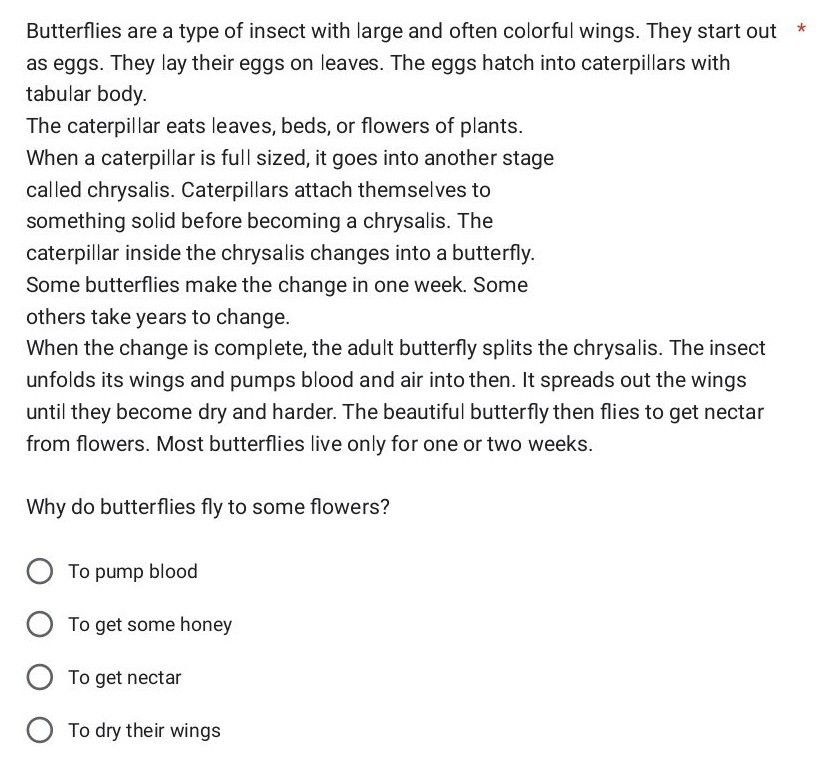Click the "To dry their wings" label text

(144, 731)
